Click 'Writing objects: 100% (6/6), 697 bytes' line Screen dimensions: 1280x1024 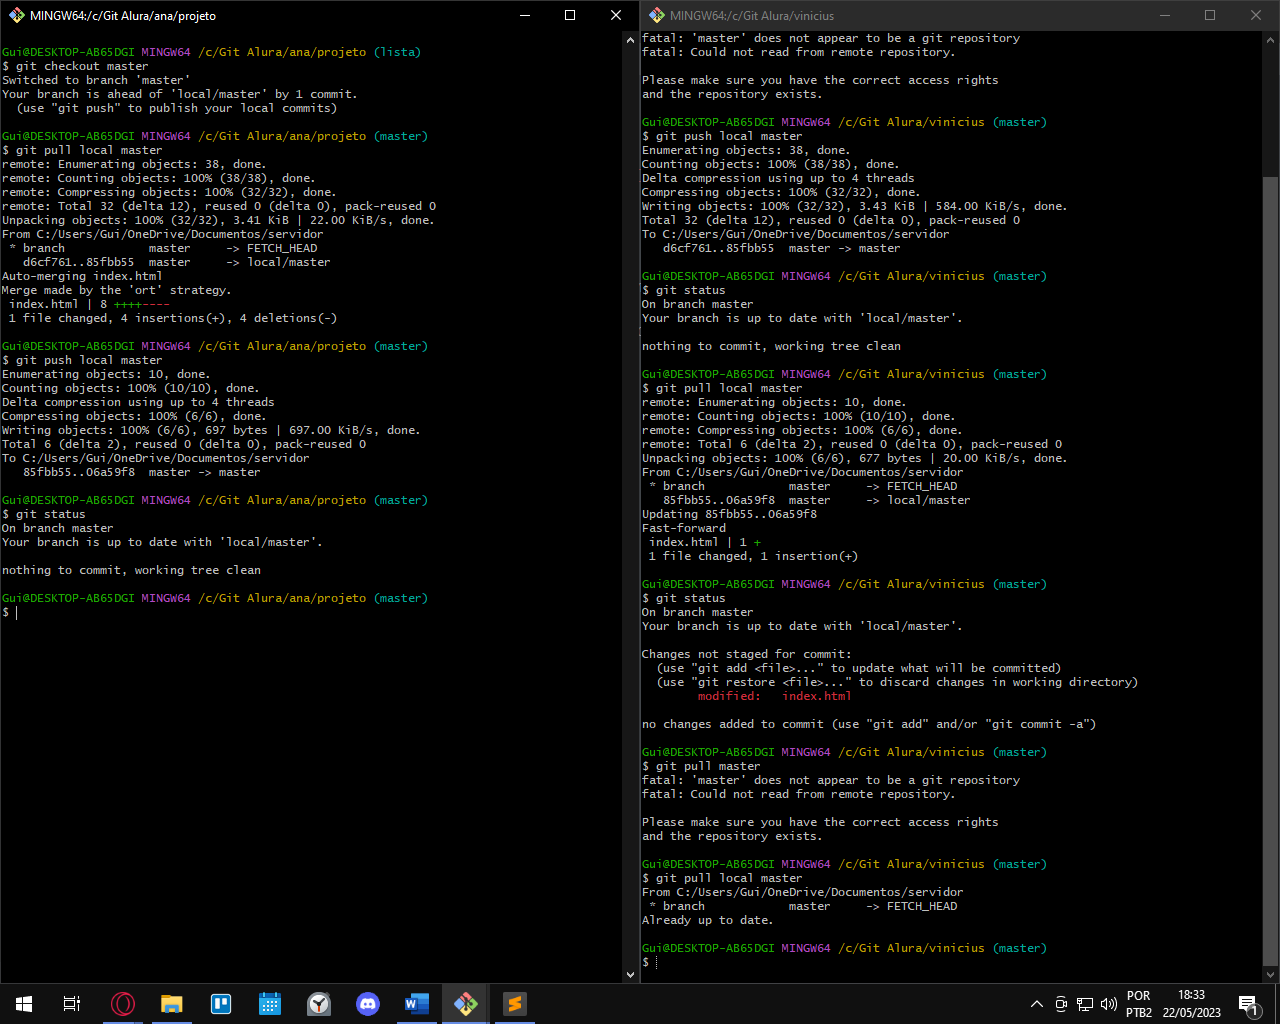pos(211,430)
